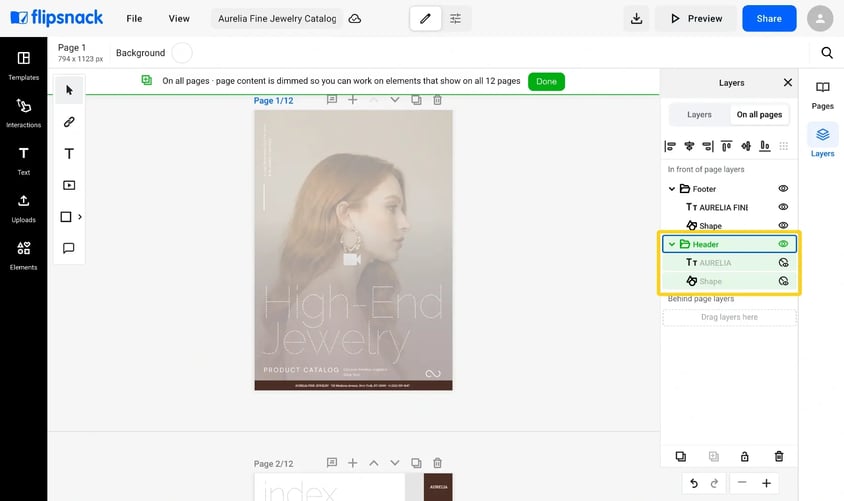Open Preview mode
This screenshot has width=844, height=501.
[696, 19]
